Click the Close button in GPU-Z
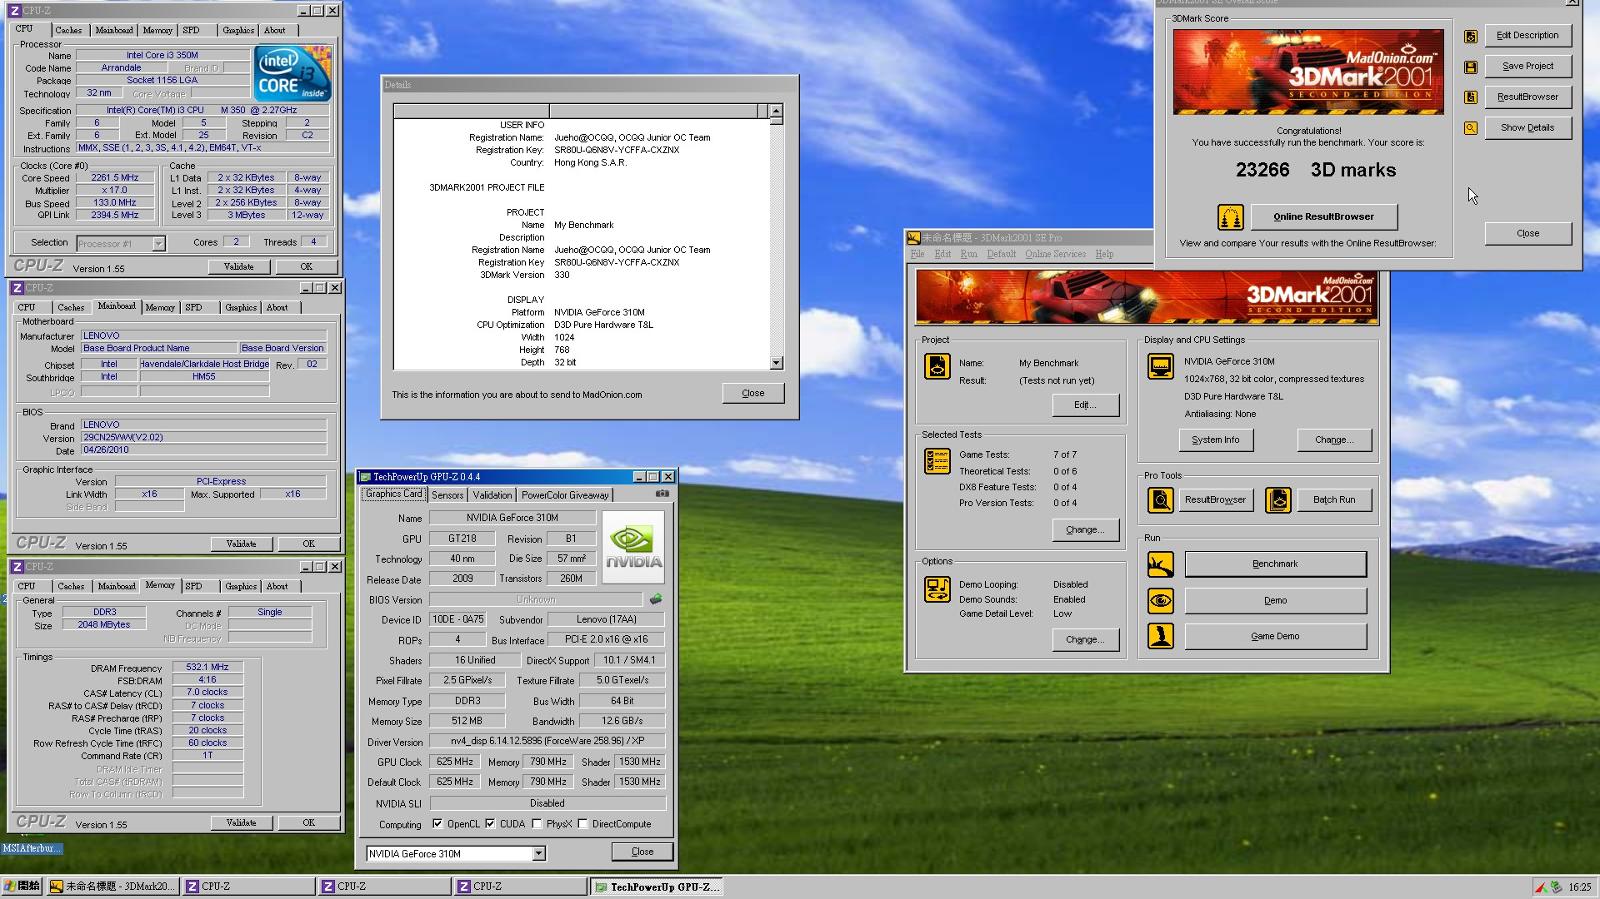 (642, 852)
